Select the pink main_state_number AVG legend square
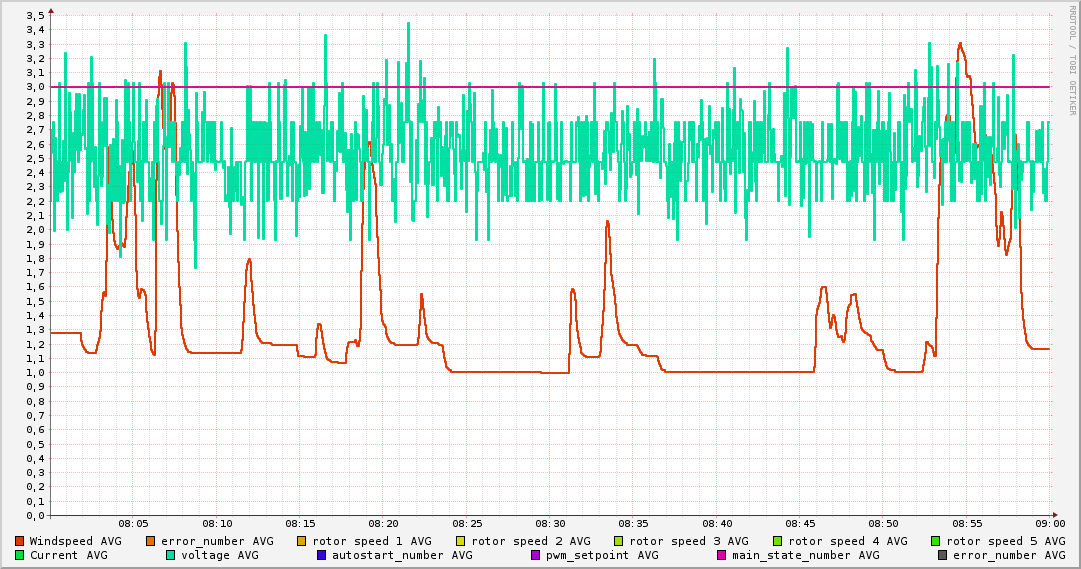The width and height of the screenshot is (1081, 569). tap(721, 555)
